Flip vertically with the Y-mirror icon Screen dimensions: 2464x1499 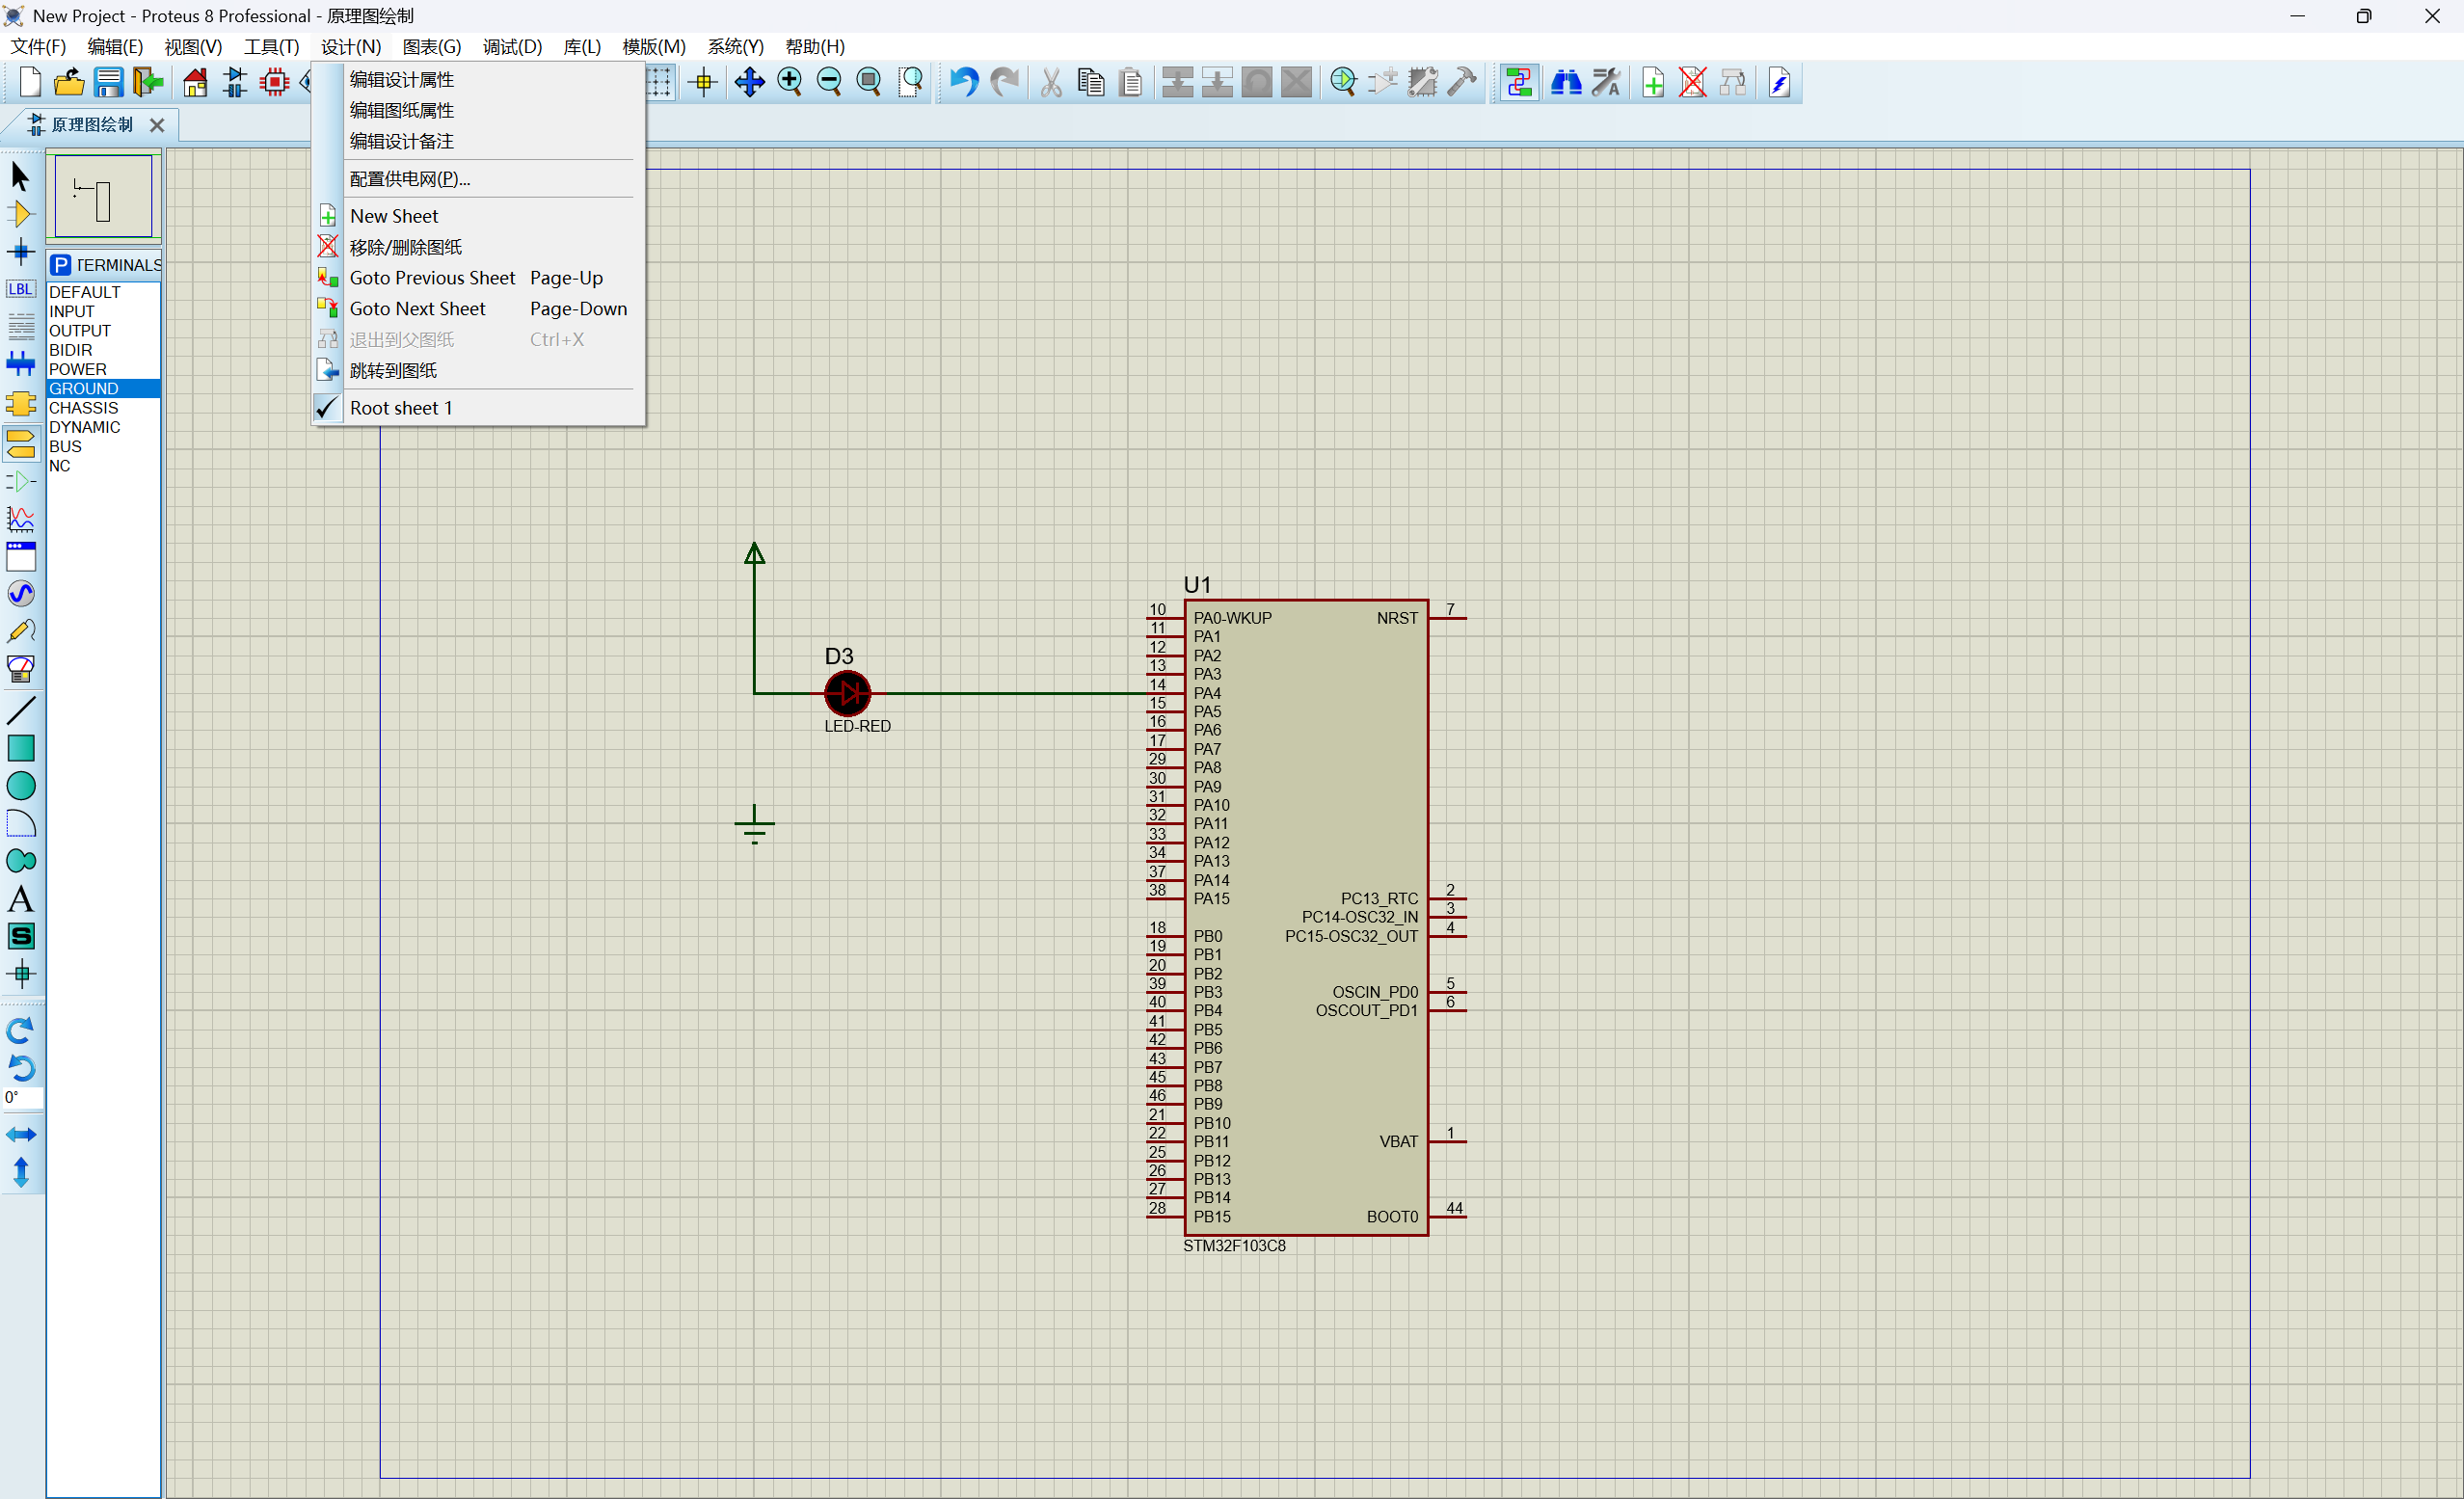(20, 1172)
